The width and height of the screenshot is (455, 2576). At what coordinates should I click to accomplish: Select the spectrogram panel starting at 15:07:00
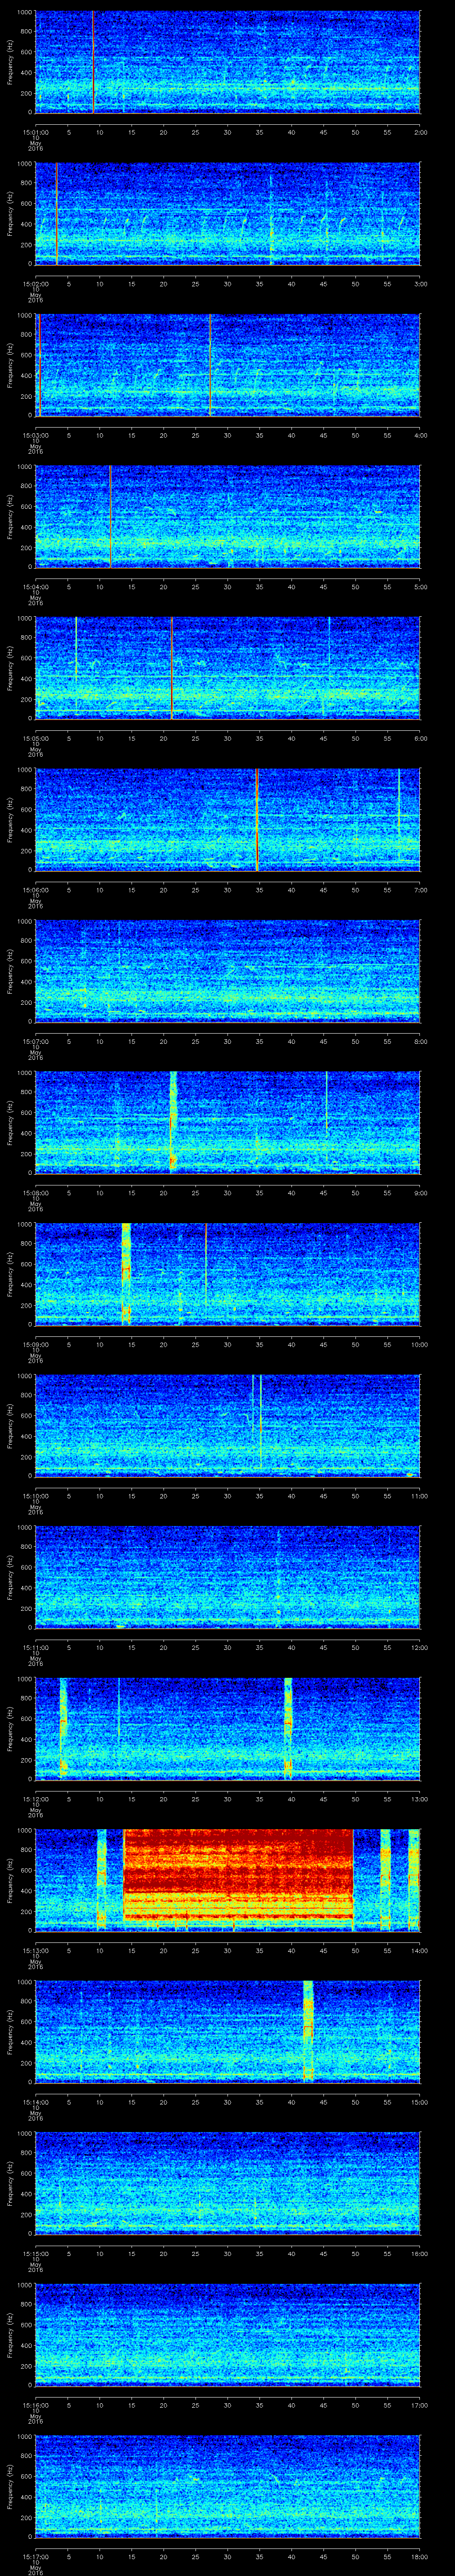(x=228, y=971)
